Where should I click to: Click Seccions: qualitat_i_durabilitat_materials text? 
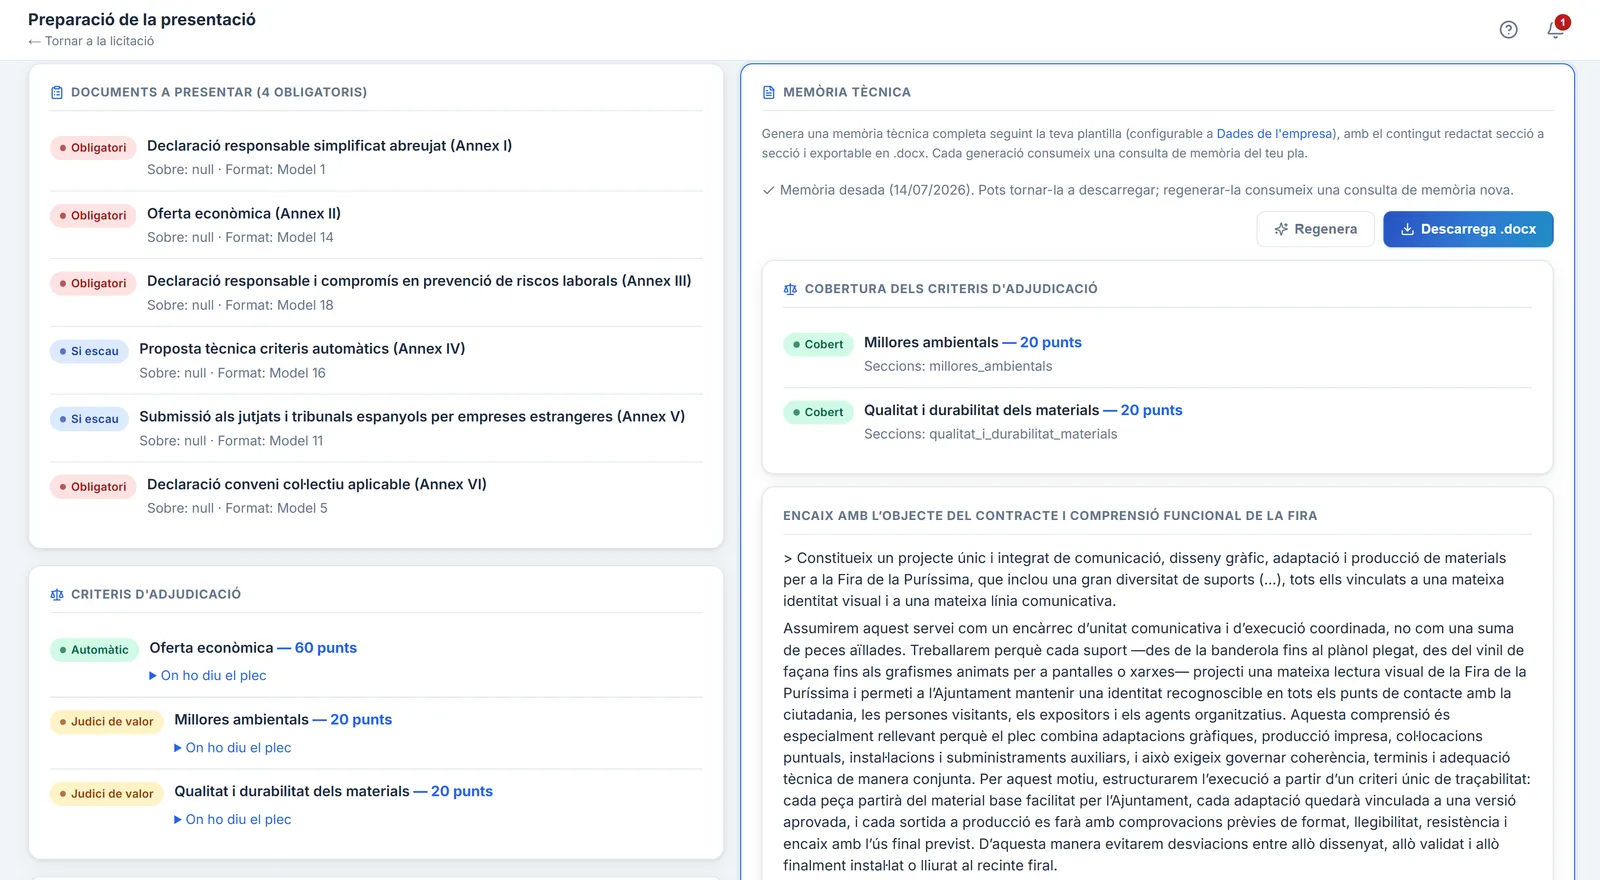pos(991,435)
